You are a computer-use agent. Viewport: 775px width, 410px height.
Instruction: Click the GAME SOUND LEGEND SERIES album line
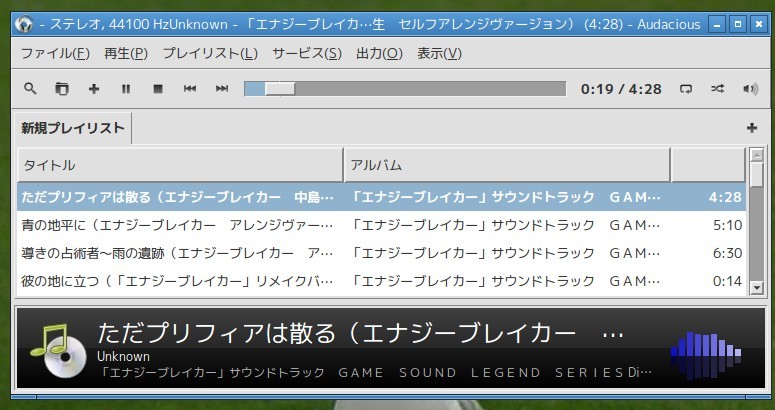[x=375, y=372]
